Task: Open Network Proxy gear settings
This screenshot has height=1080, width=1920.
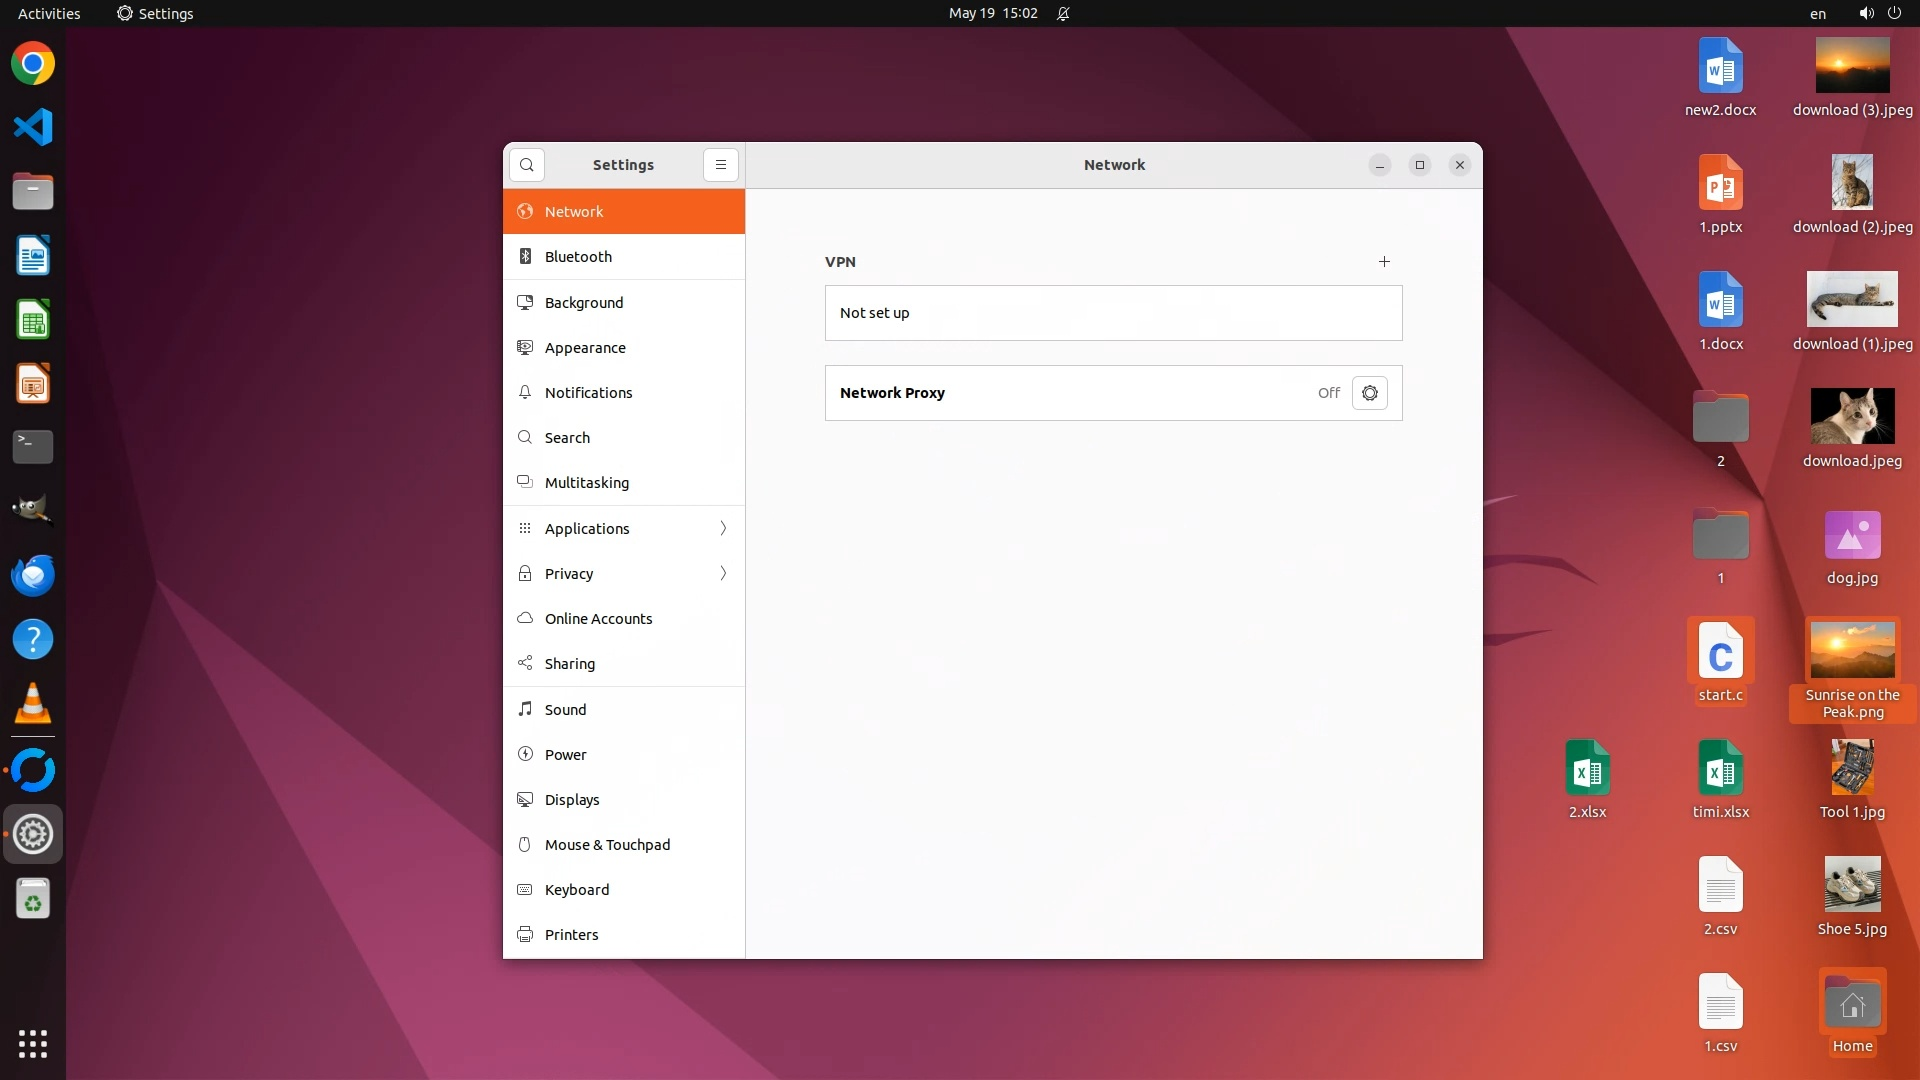Action: pos(1369,393)
